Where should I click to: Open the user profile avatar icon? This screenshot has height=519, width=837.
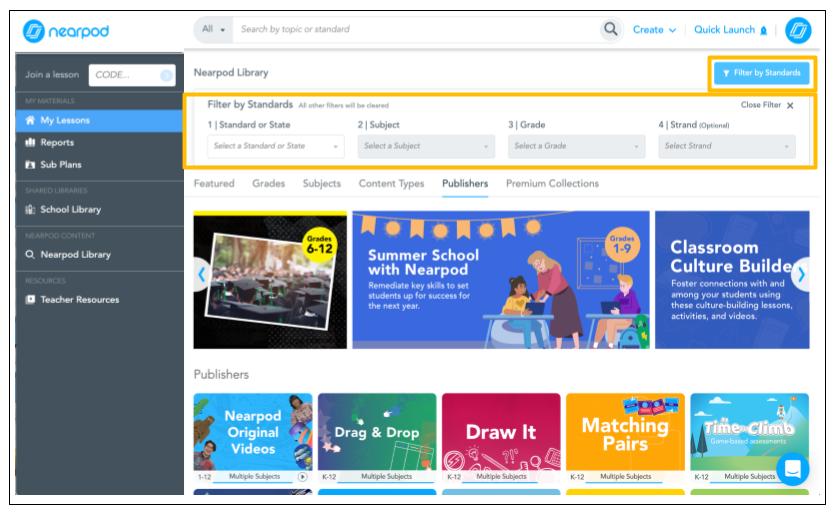click(x=798, y=30)
